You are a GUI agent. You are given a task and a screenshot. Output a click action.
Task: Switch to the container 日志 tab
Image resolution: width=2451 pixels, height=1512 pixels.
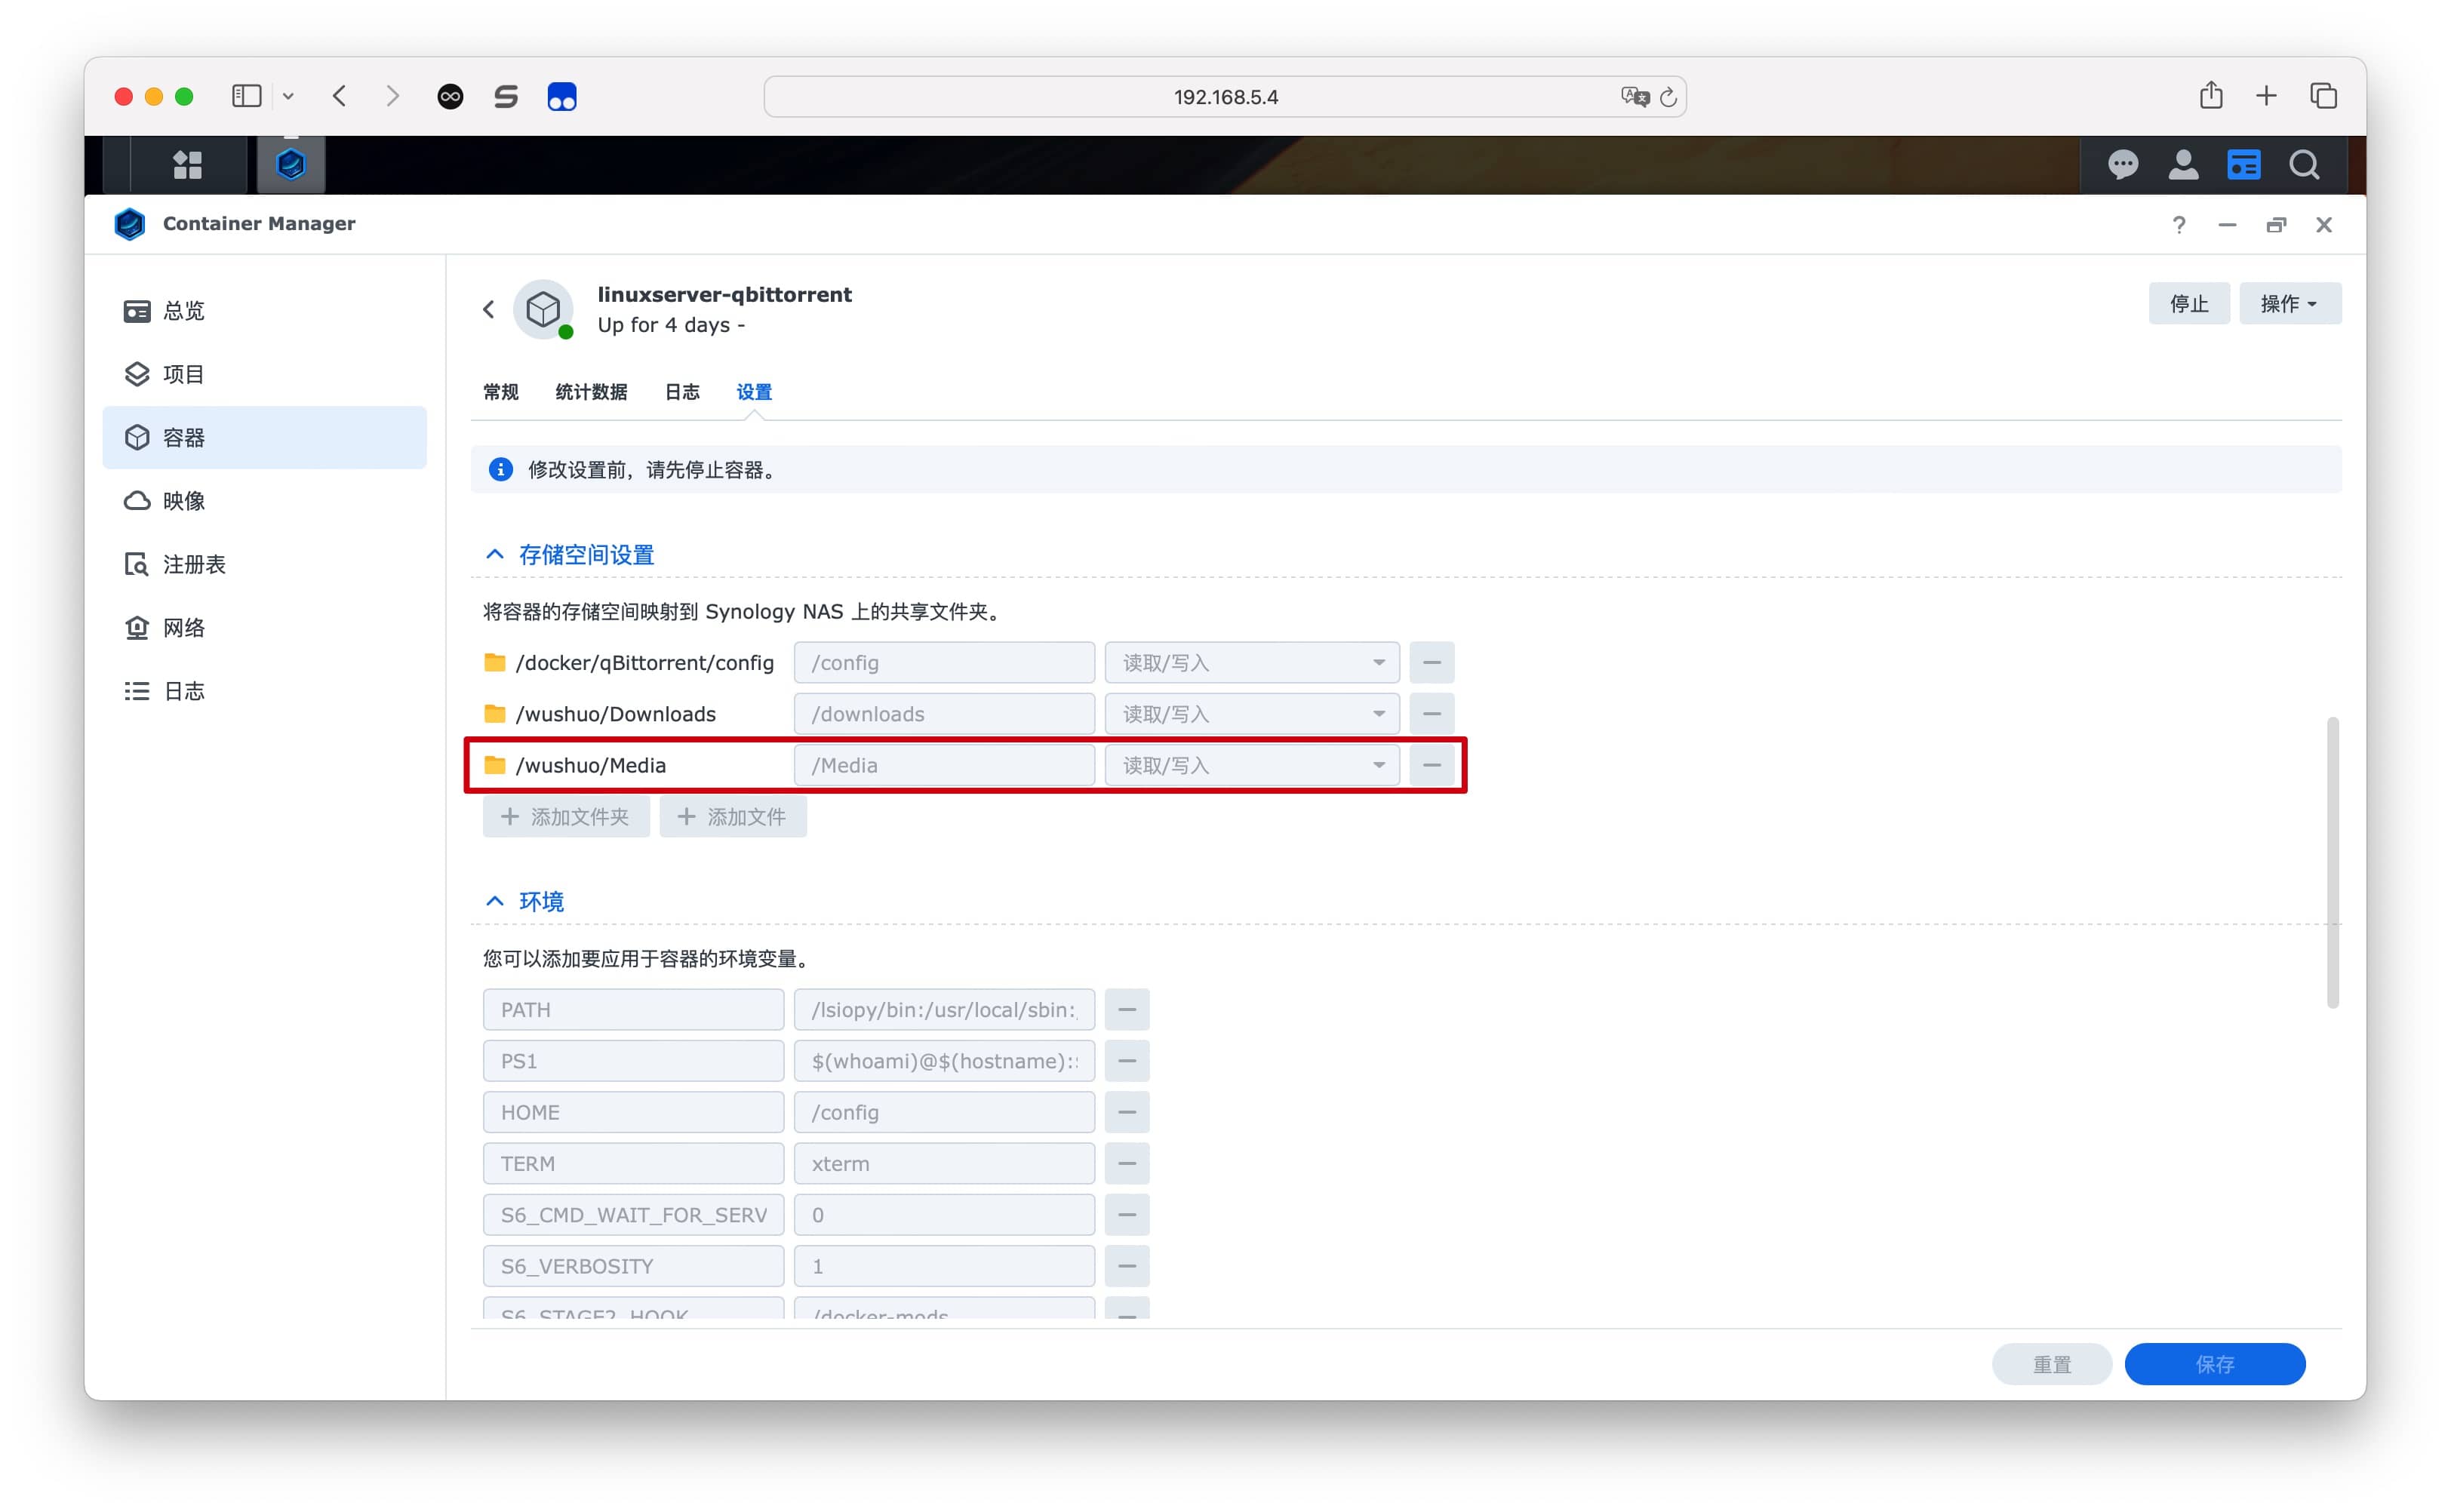[682, 392]
